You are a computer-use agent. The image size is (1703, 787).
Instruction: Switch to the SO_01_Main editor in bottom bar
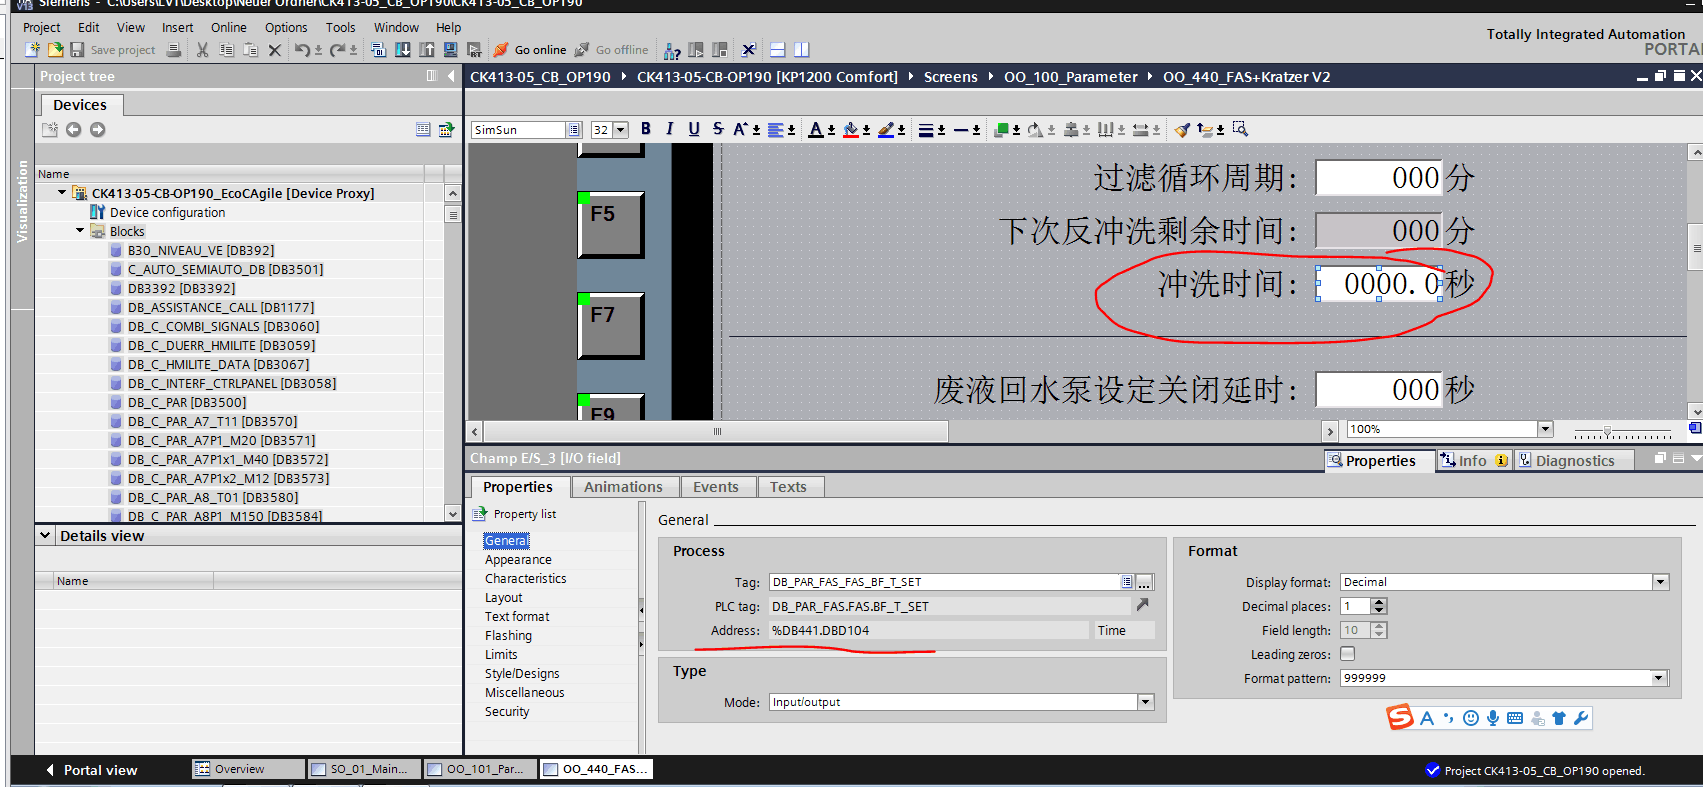pos(364,769)
